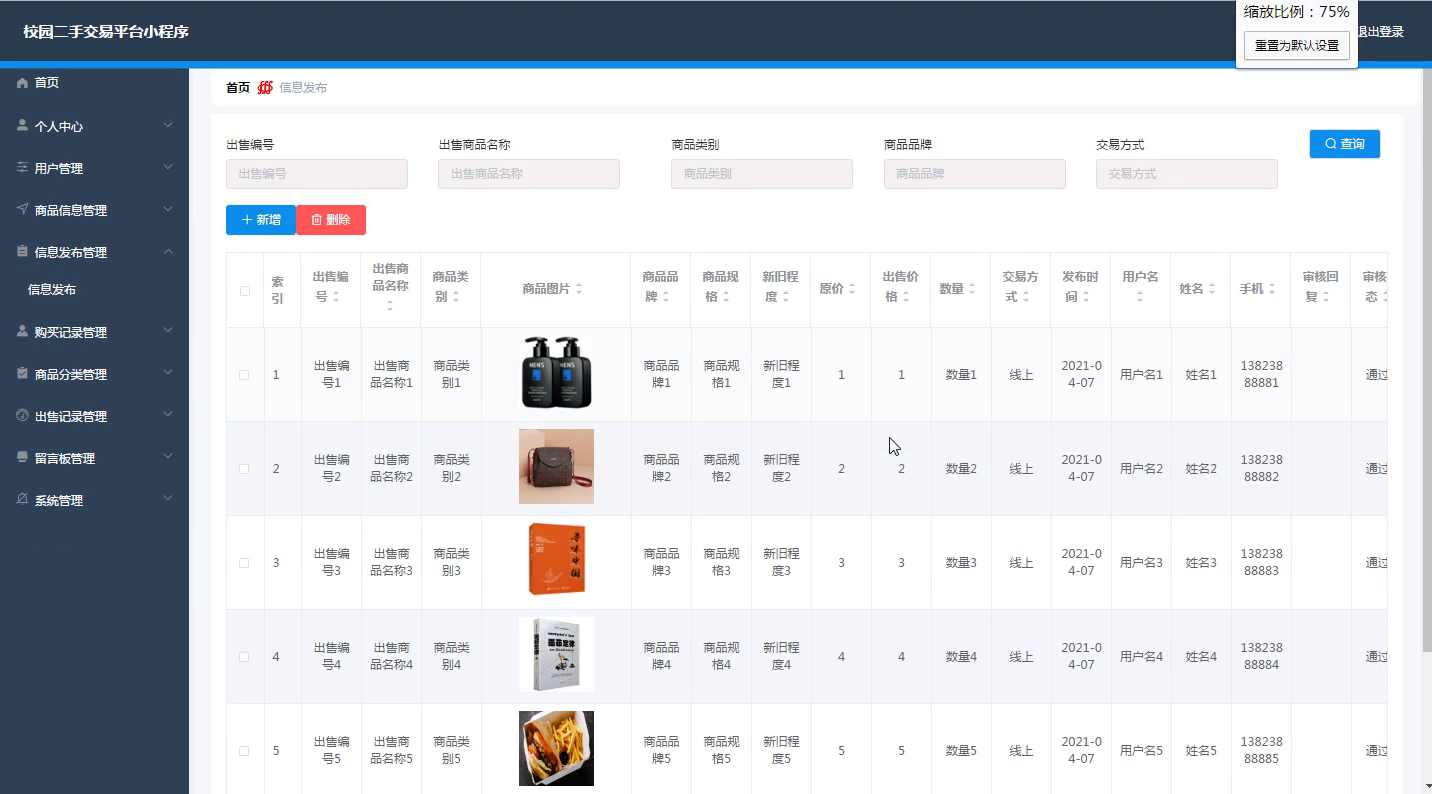Open the men's cleanser product image in row 1
Viewport: 1432px width, 794px height.
556,373
